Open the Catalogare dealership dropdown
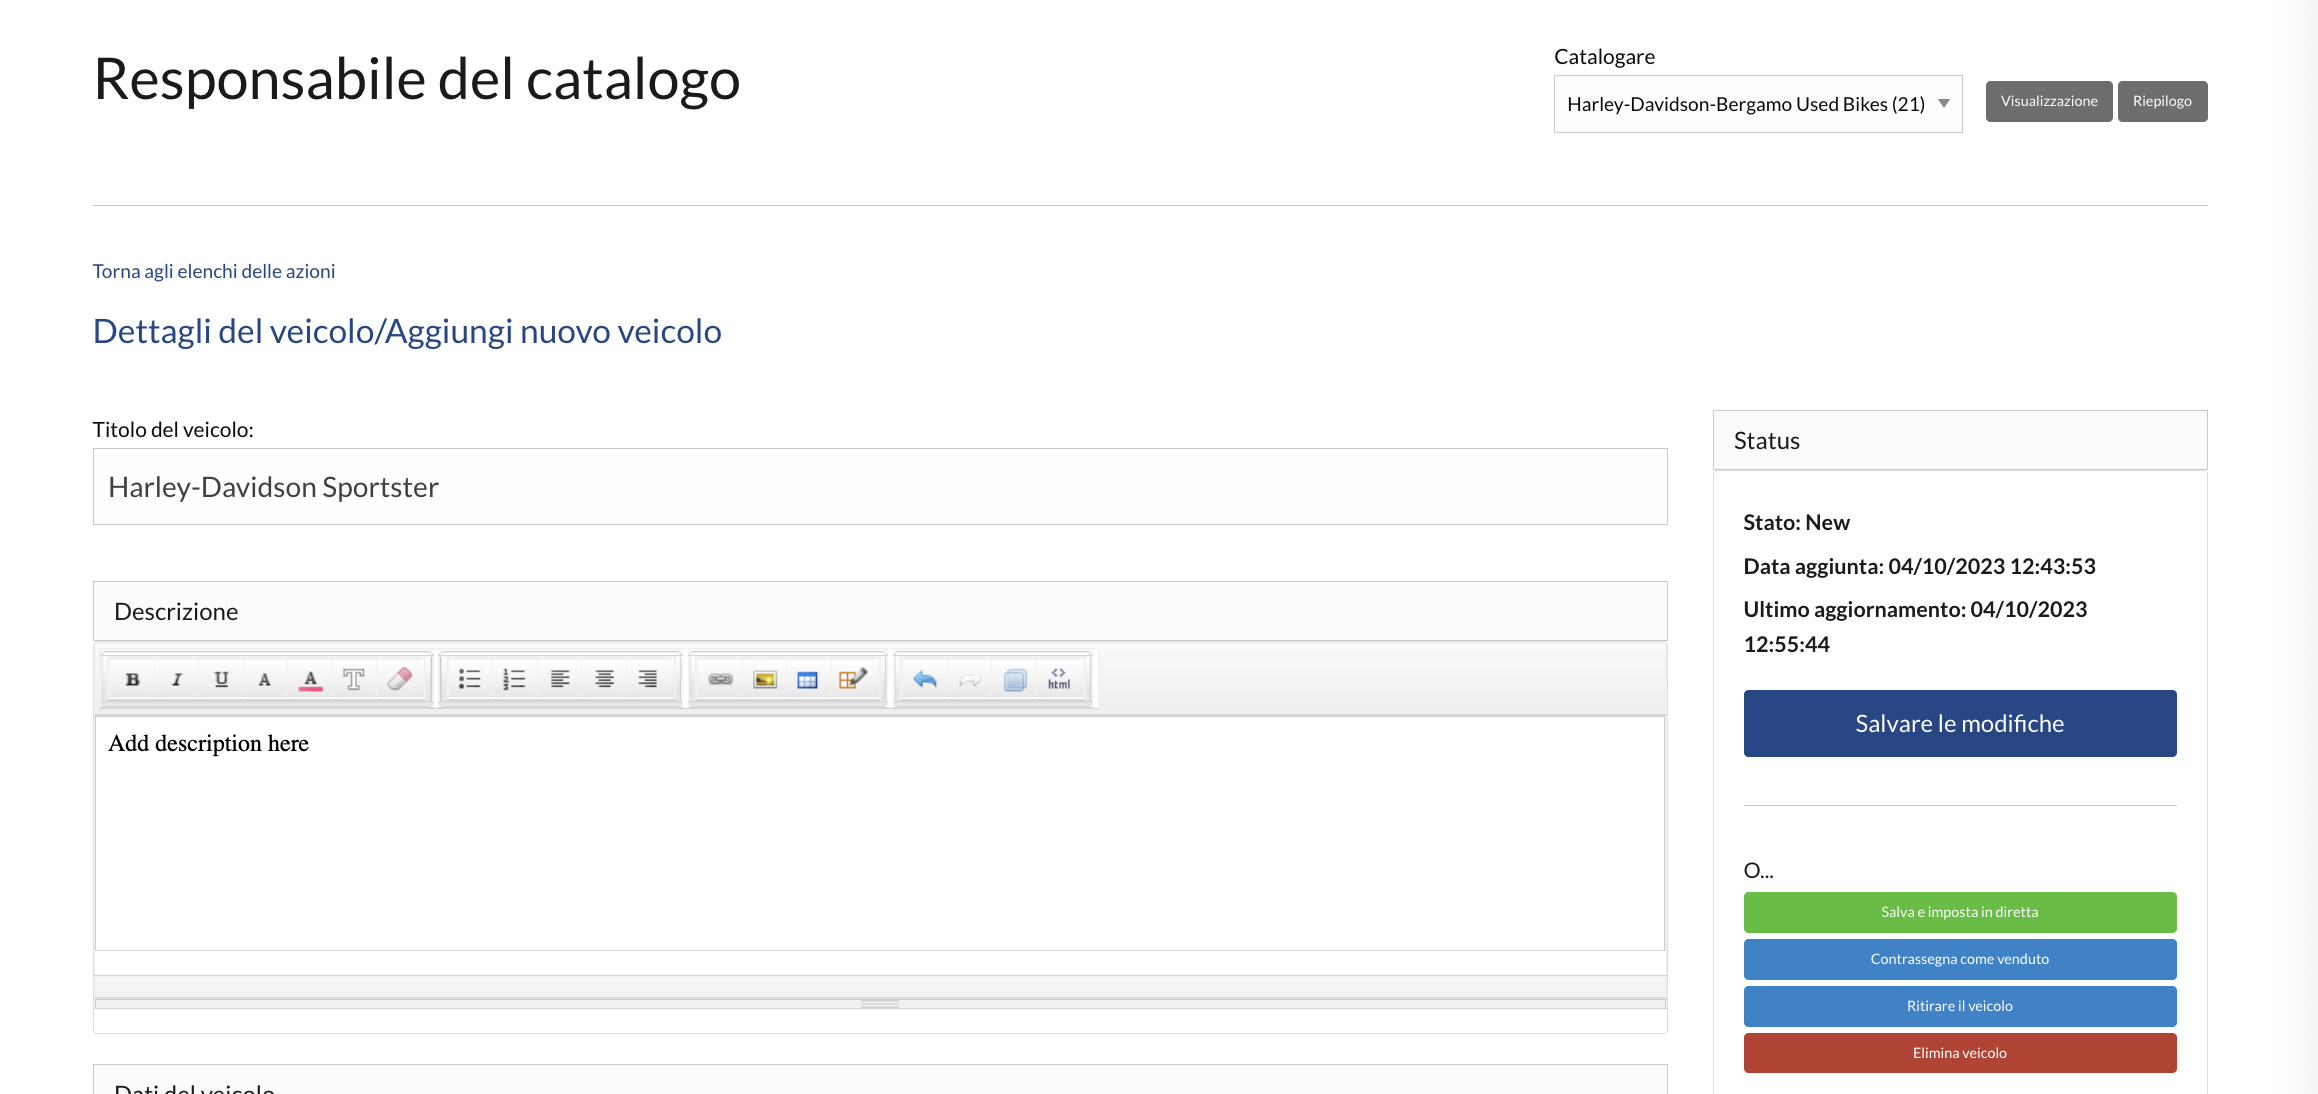 [x=1944, y=103]
